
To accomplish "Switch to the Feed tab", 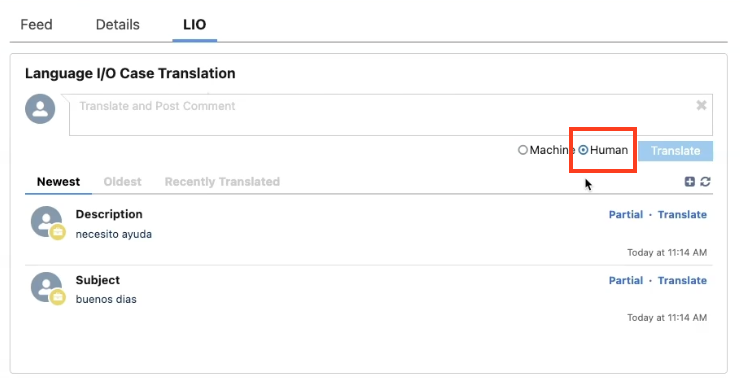I will click(36, 25).
